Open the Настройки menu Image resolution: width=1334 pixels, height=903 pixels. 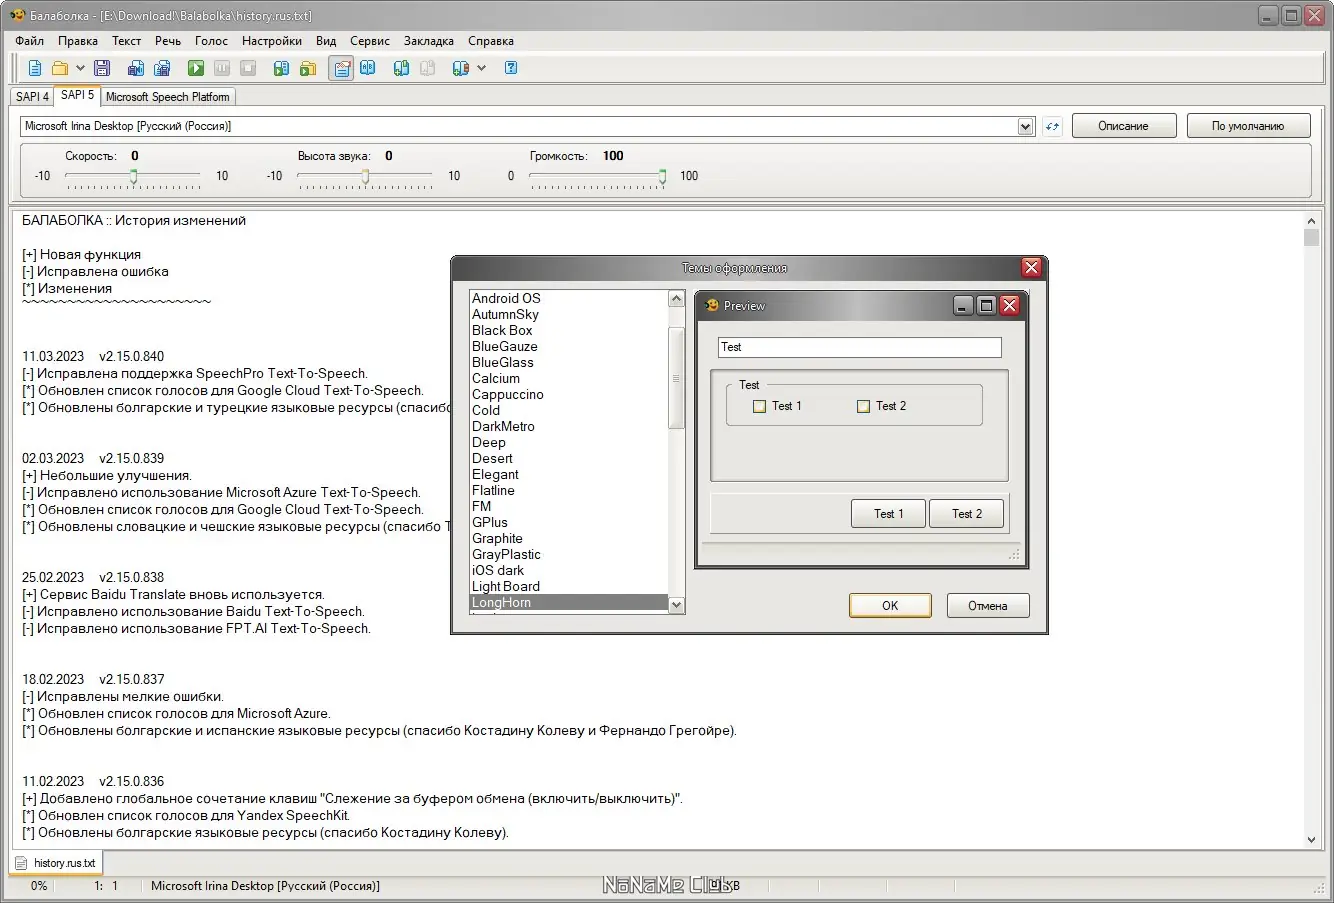coord(272,41)
